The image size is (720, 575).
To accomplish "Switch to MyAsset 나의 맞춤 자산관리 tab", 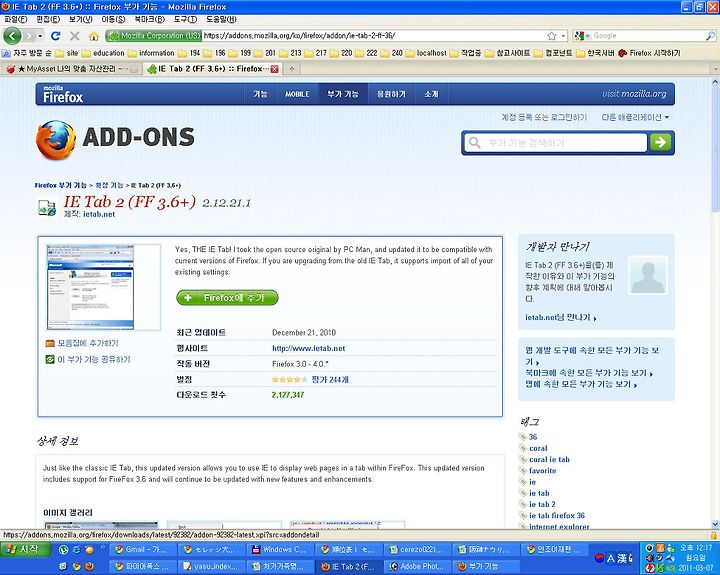I will tap(71, 69).
